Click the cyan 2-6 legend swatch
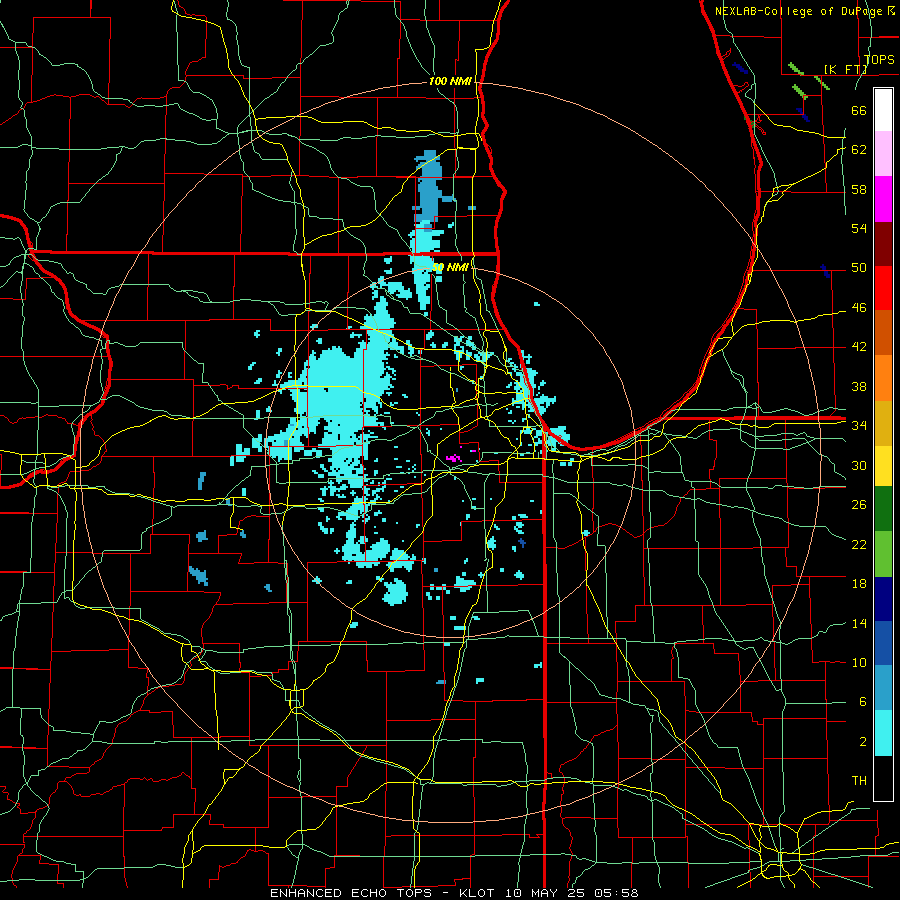The height and width of the screenshot is (900, 900). pyautogui.click(x=883, y=733)
